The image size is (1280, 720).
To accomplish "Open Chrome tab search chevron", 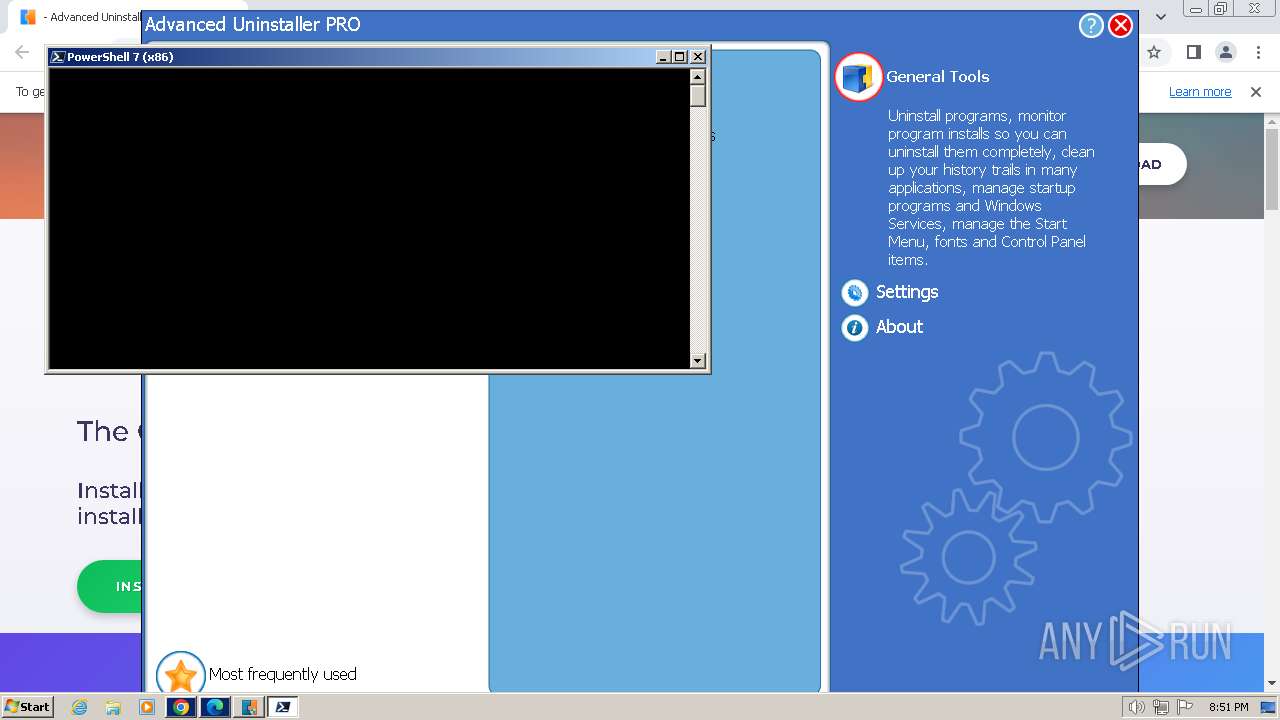I will [x=1161, y=16].
